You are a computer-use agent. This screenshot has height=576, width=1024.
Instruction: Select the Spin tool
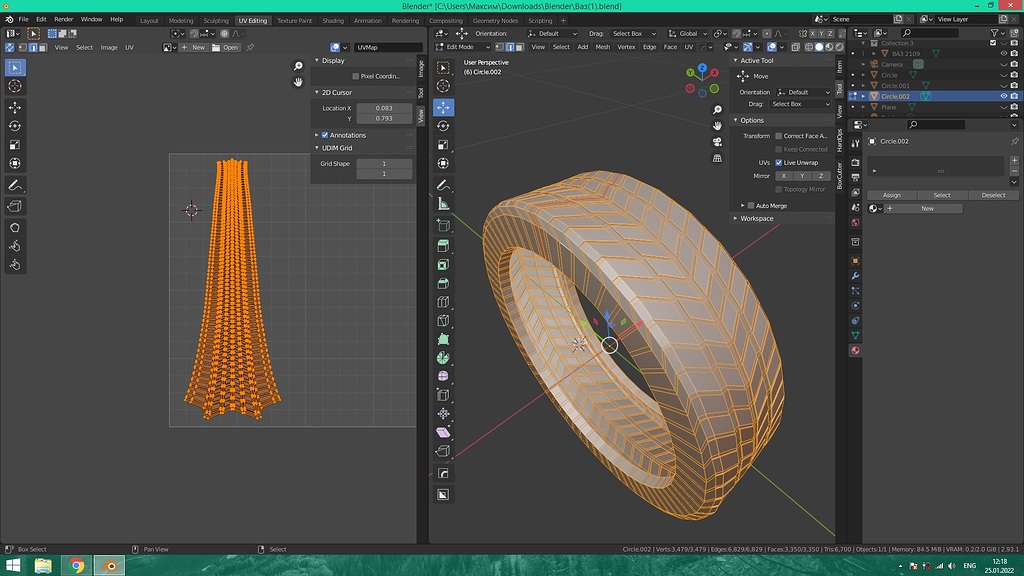point(443,358)
